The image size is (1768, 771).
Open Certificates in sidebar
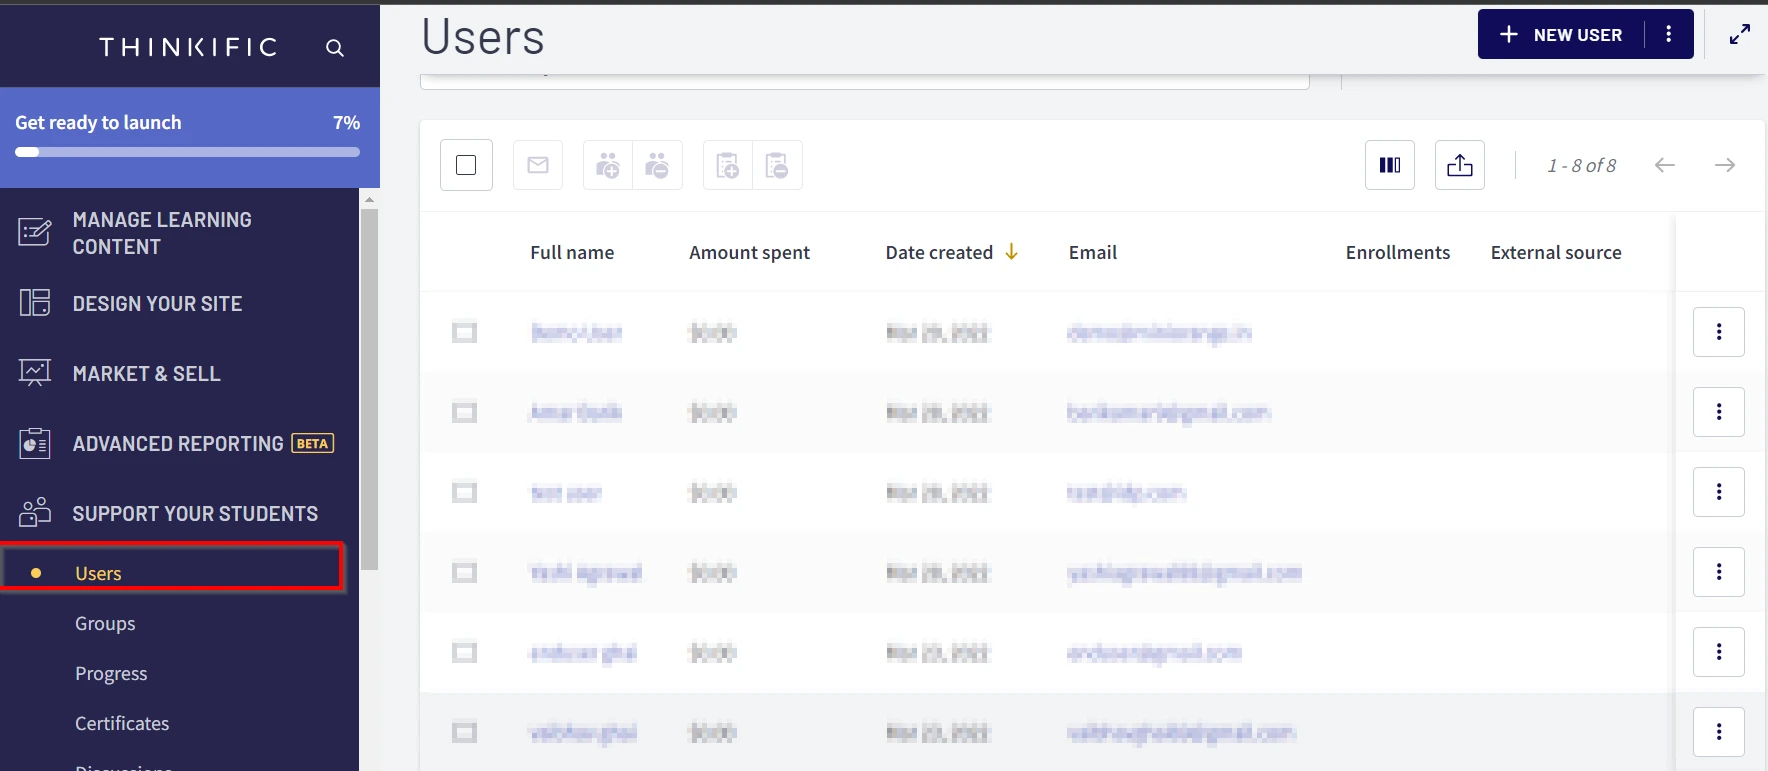[122, 723]
